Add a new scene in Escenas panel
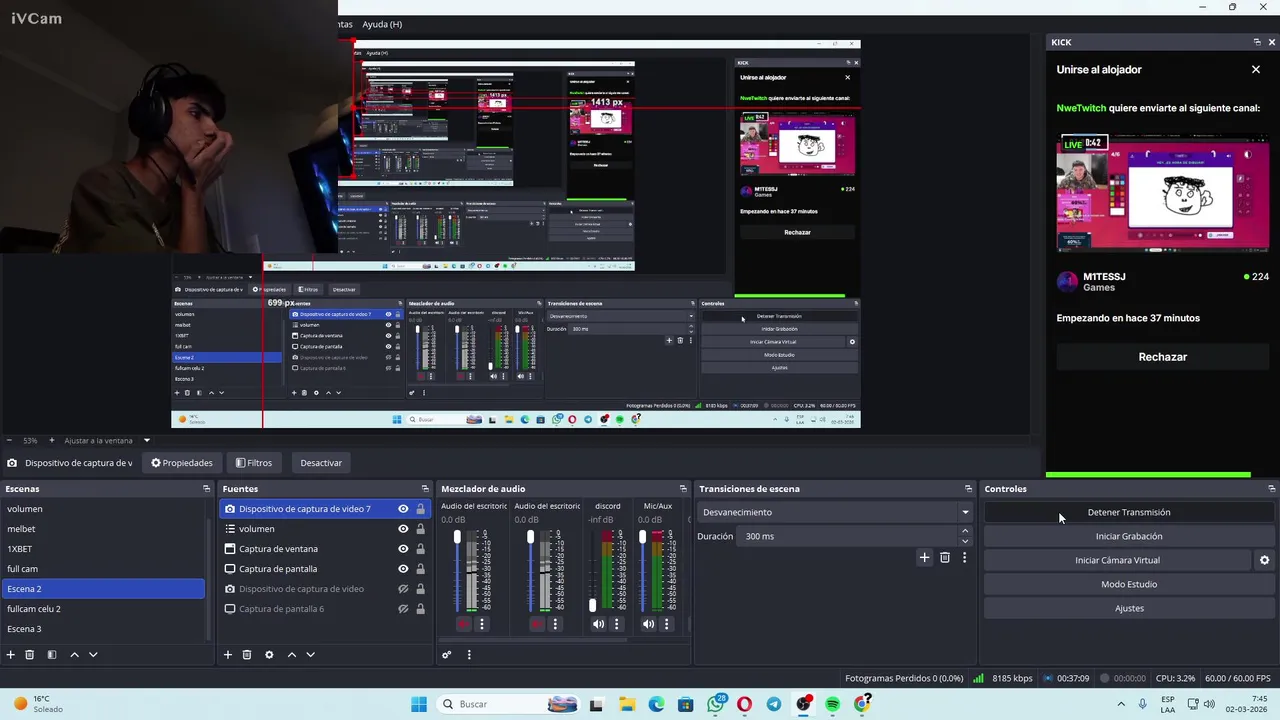 (11, 655)
